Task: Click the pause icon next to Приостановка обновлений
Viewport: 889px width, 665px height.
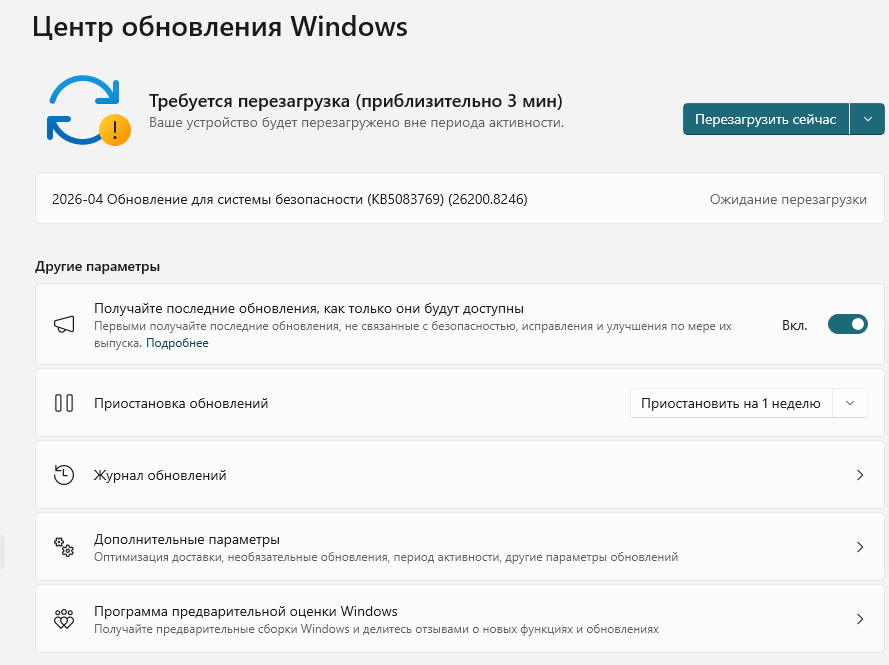Action: pos(62,403)
